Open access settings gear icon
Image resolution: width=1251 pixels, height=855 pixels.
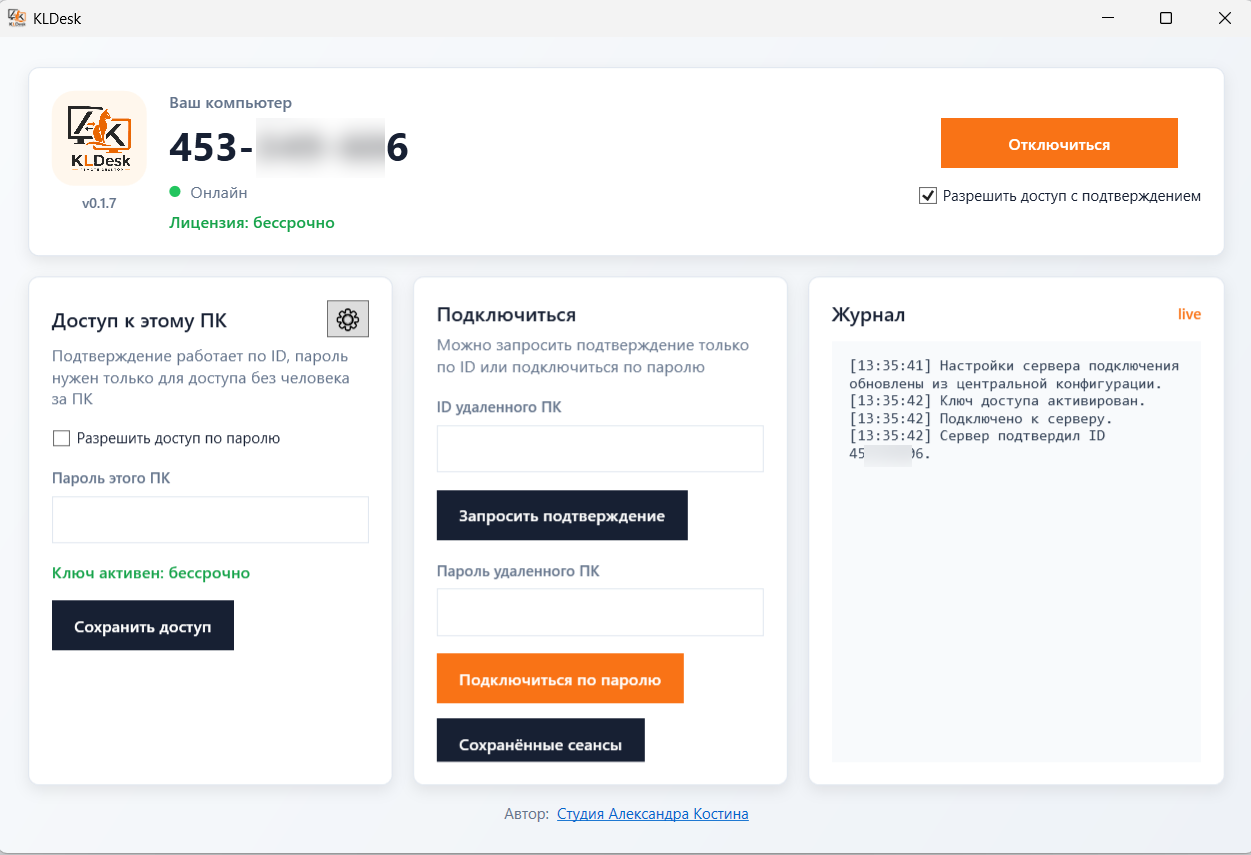pos(348,319)
